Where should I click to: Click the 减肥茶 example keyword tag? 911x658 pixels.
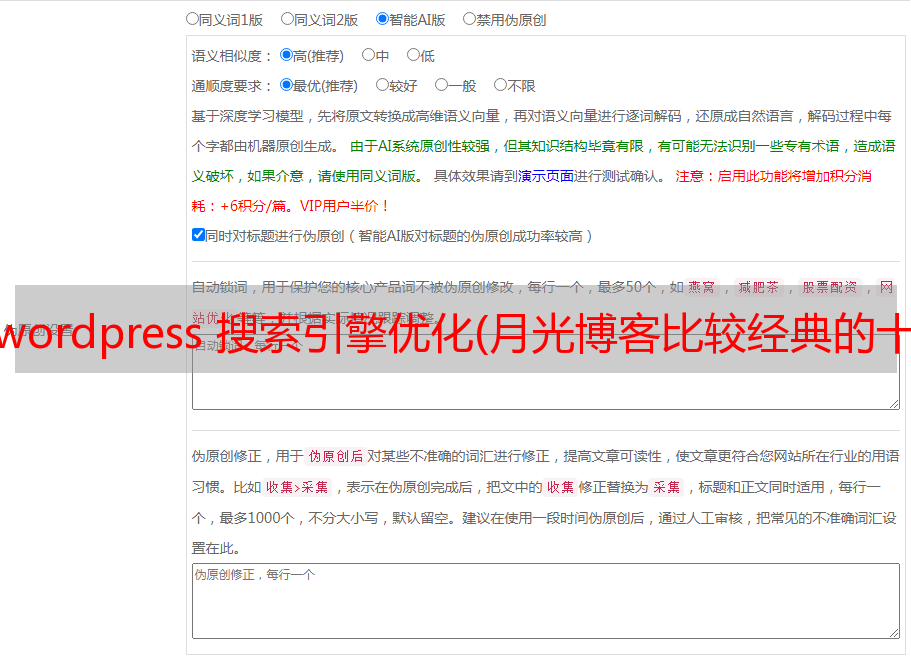pyautogui.click(x=759, y=287)
